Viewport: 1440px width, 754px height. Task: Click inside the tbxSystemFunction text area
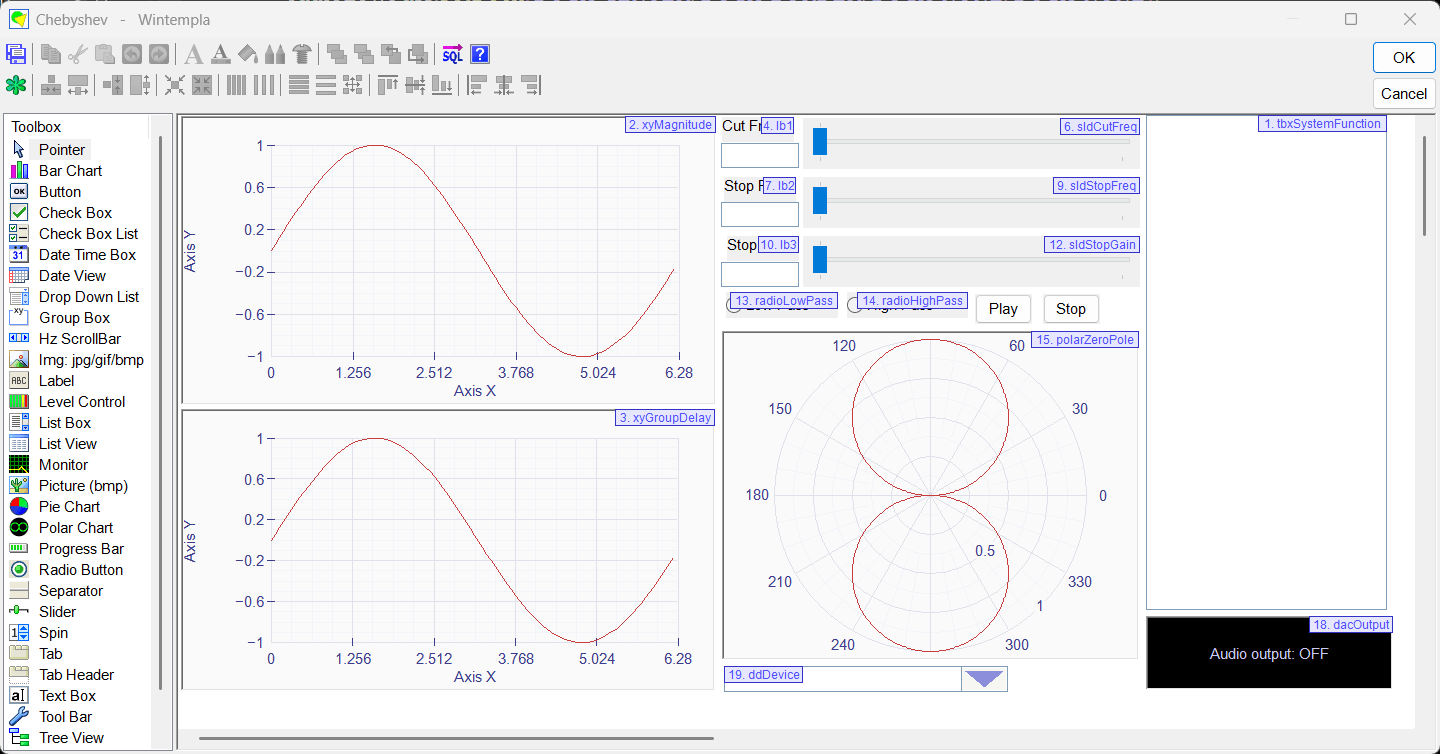tap(1266, 363)
